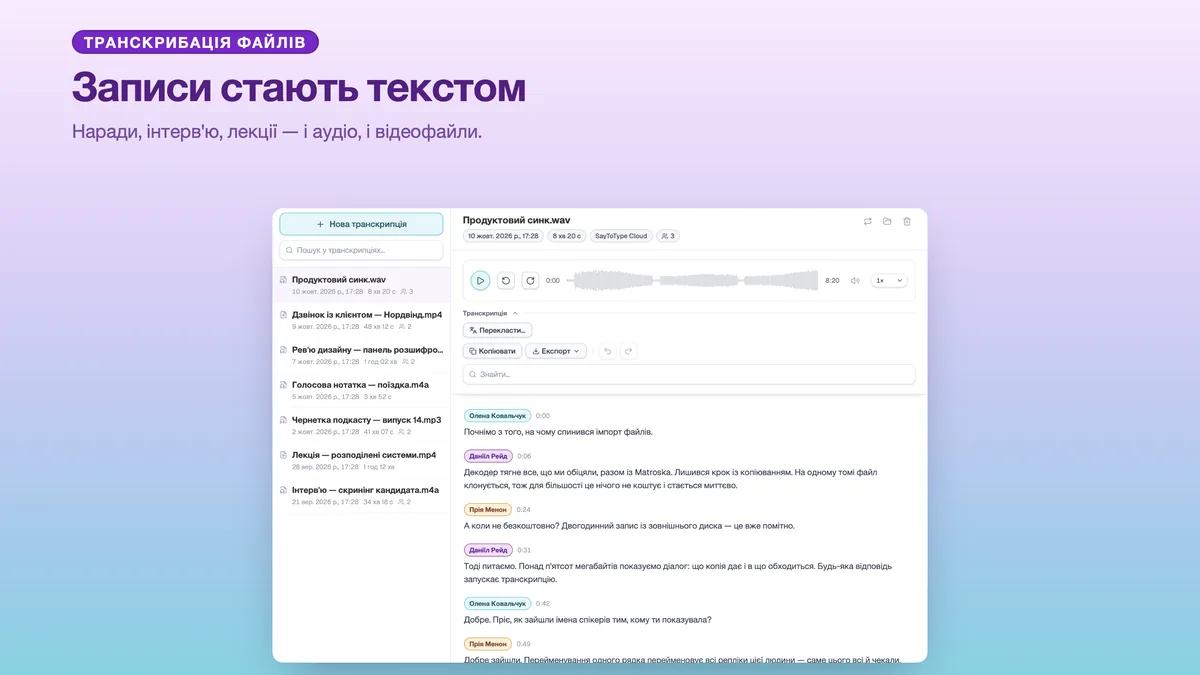Click the 0:42 timestamp
Image resolution: width=1200 pixels, height=675 pixels.
[543, 603]
